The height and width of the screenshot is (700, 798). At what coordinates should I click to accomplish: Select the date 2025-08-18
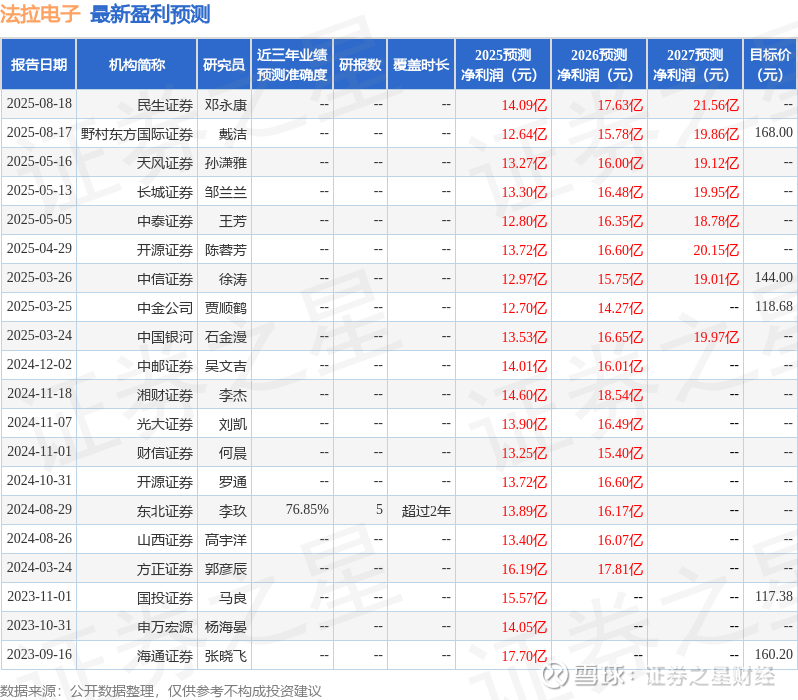pyautogui.click(x=39, y=104)
